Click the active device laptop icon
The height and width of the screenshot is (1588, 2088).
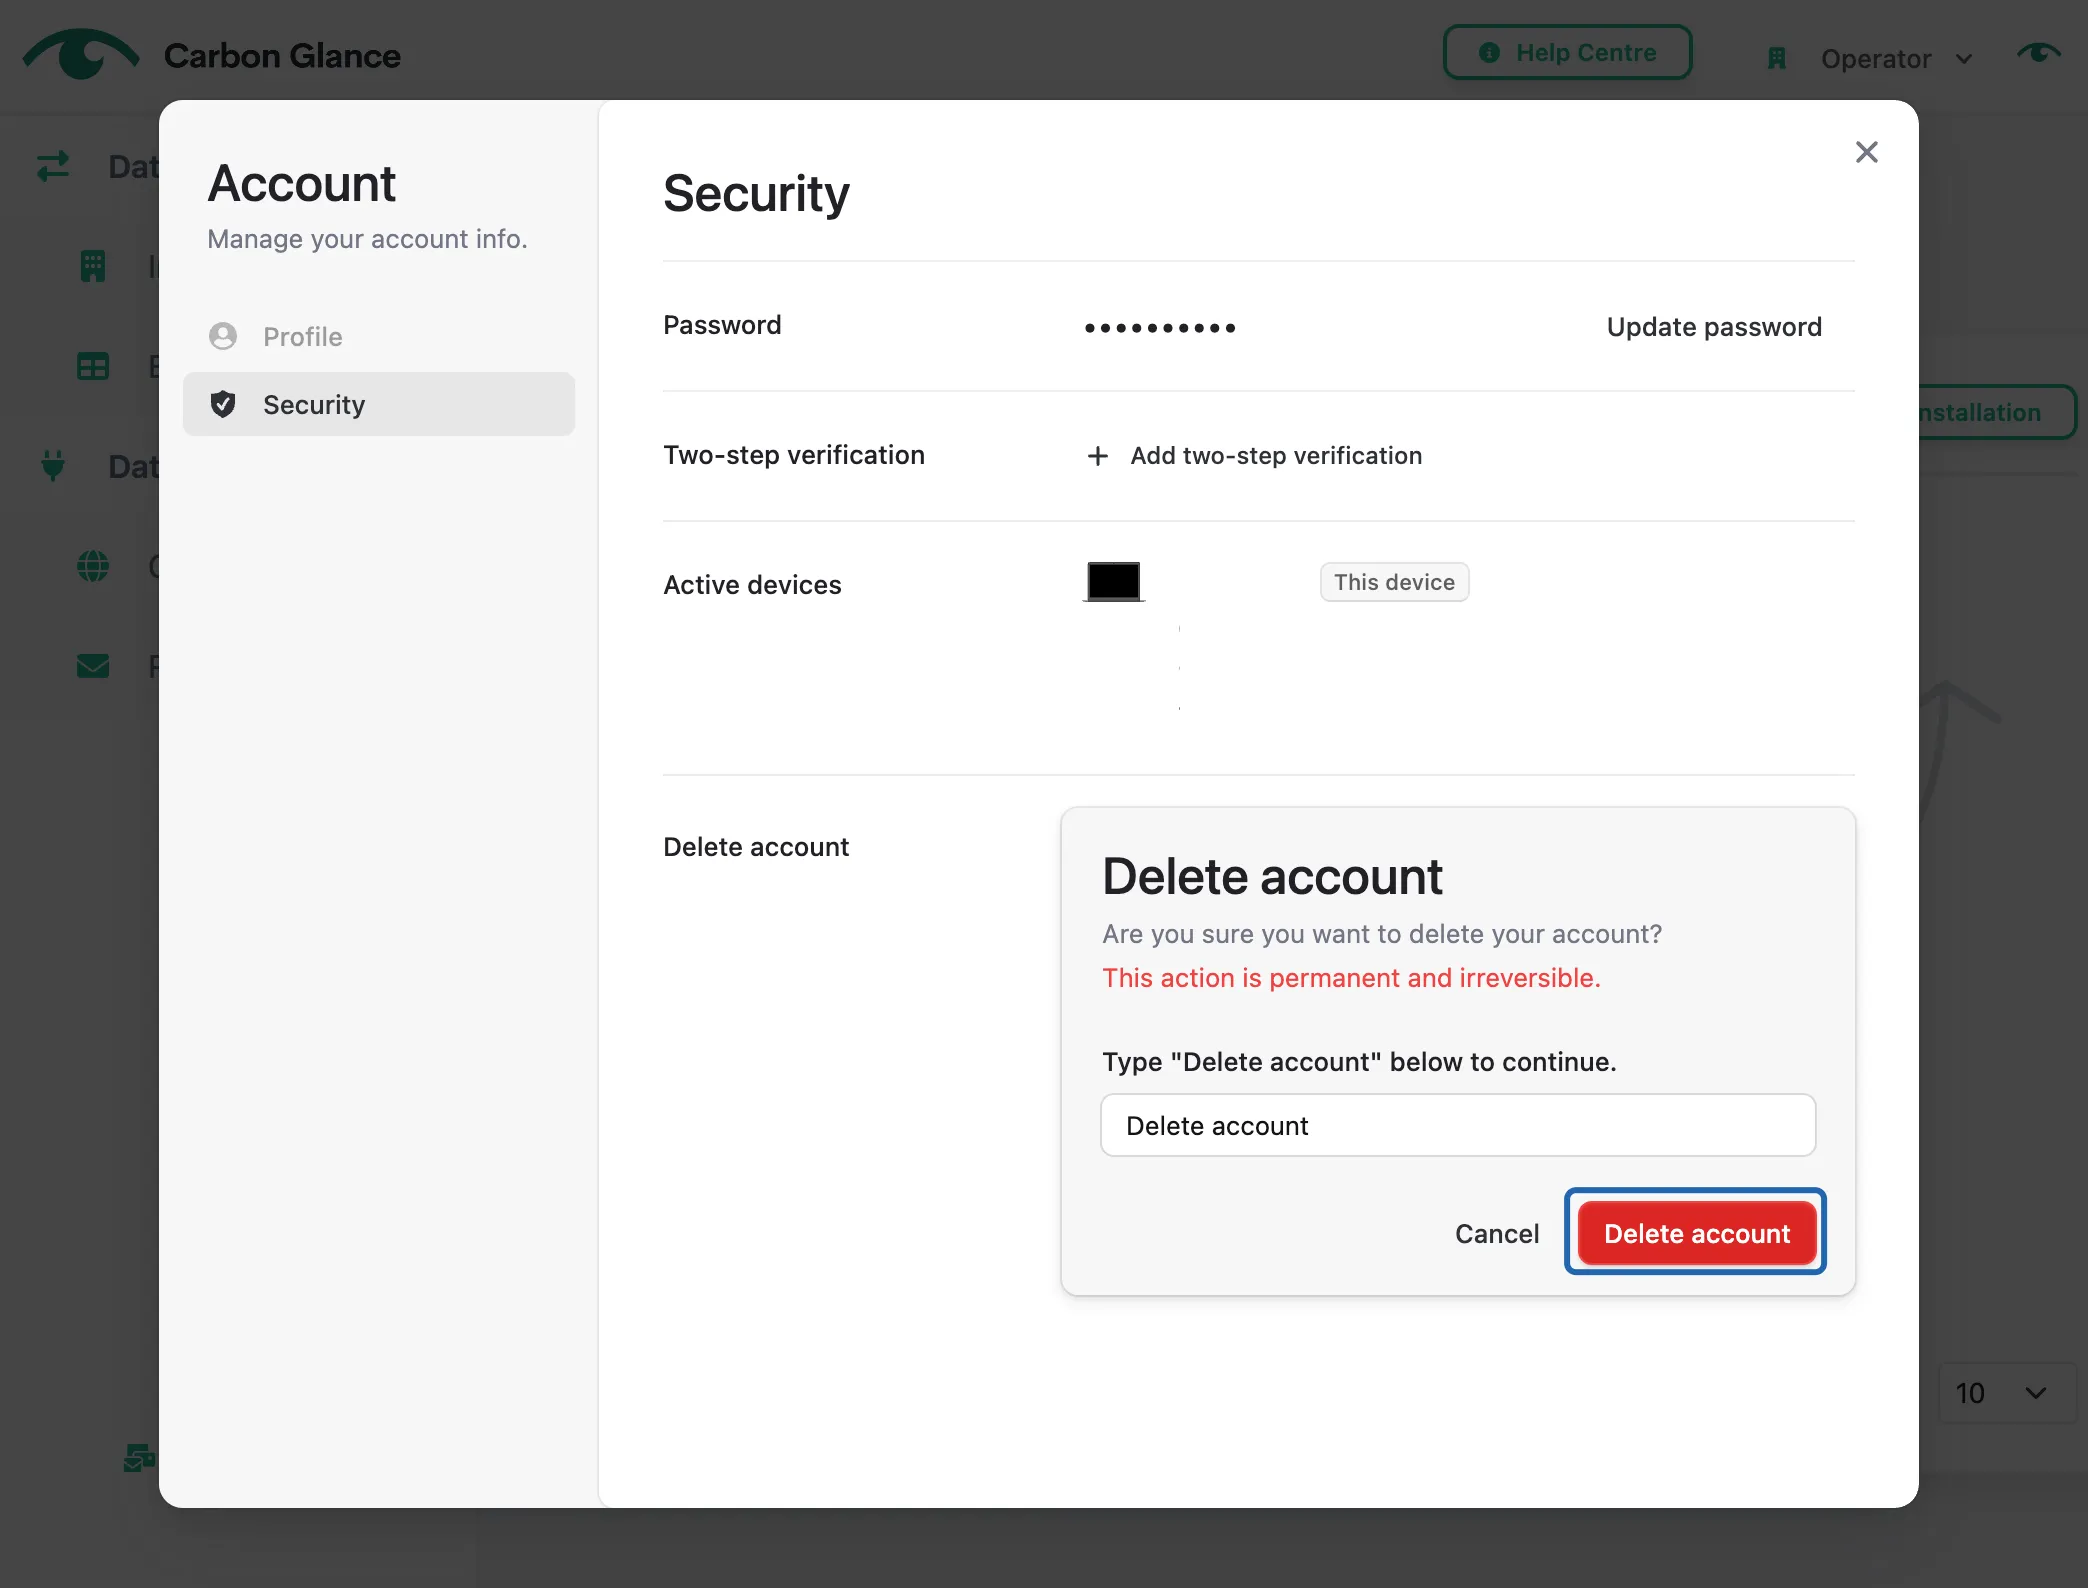click(1113, 582)
